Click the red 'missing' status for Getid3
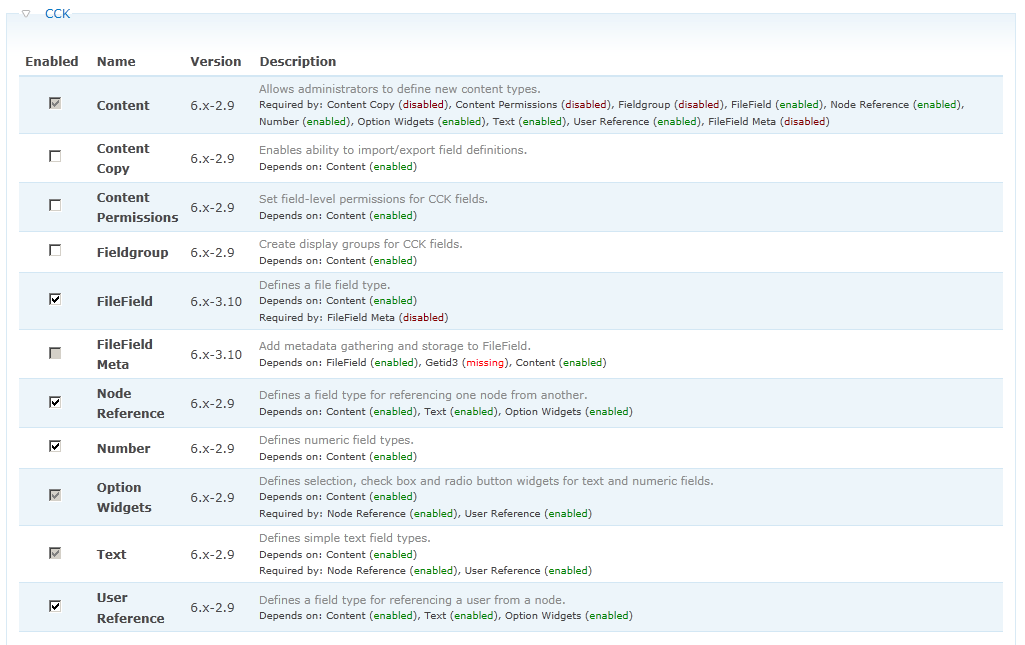This screenshot has height=645, width=1025. 492,363
